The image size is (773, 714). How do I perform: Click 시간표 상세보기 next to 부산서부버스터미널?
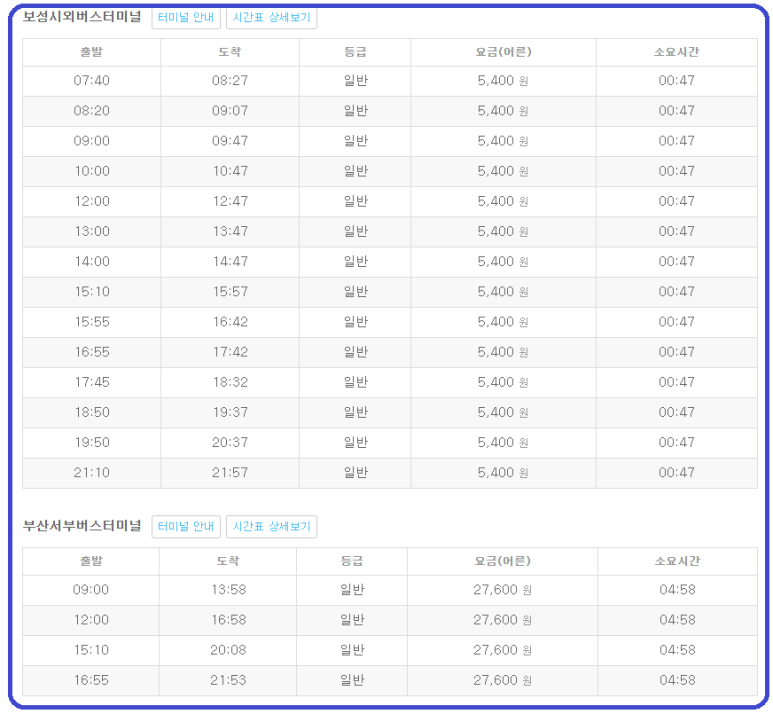[x=272, y=526]
